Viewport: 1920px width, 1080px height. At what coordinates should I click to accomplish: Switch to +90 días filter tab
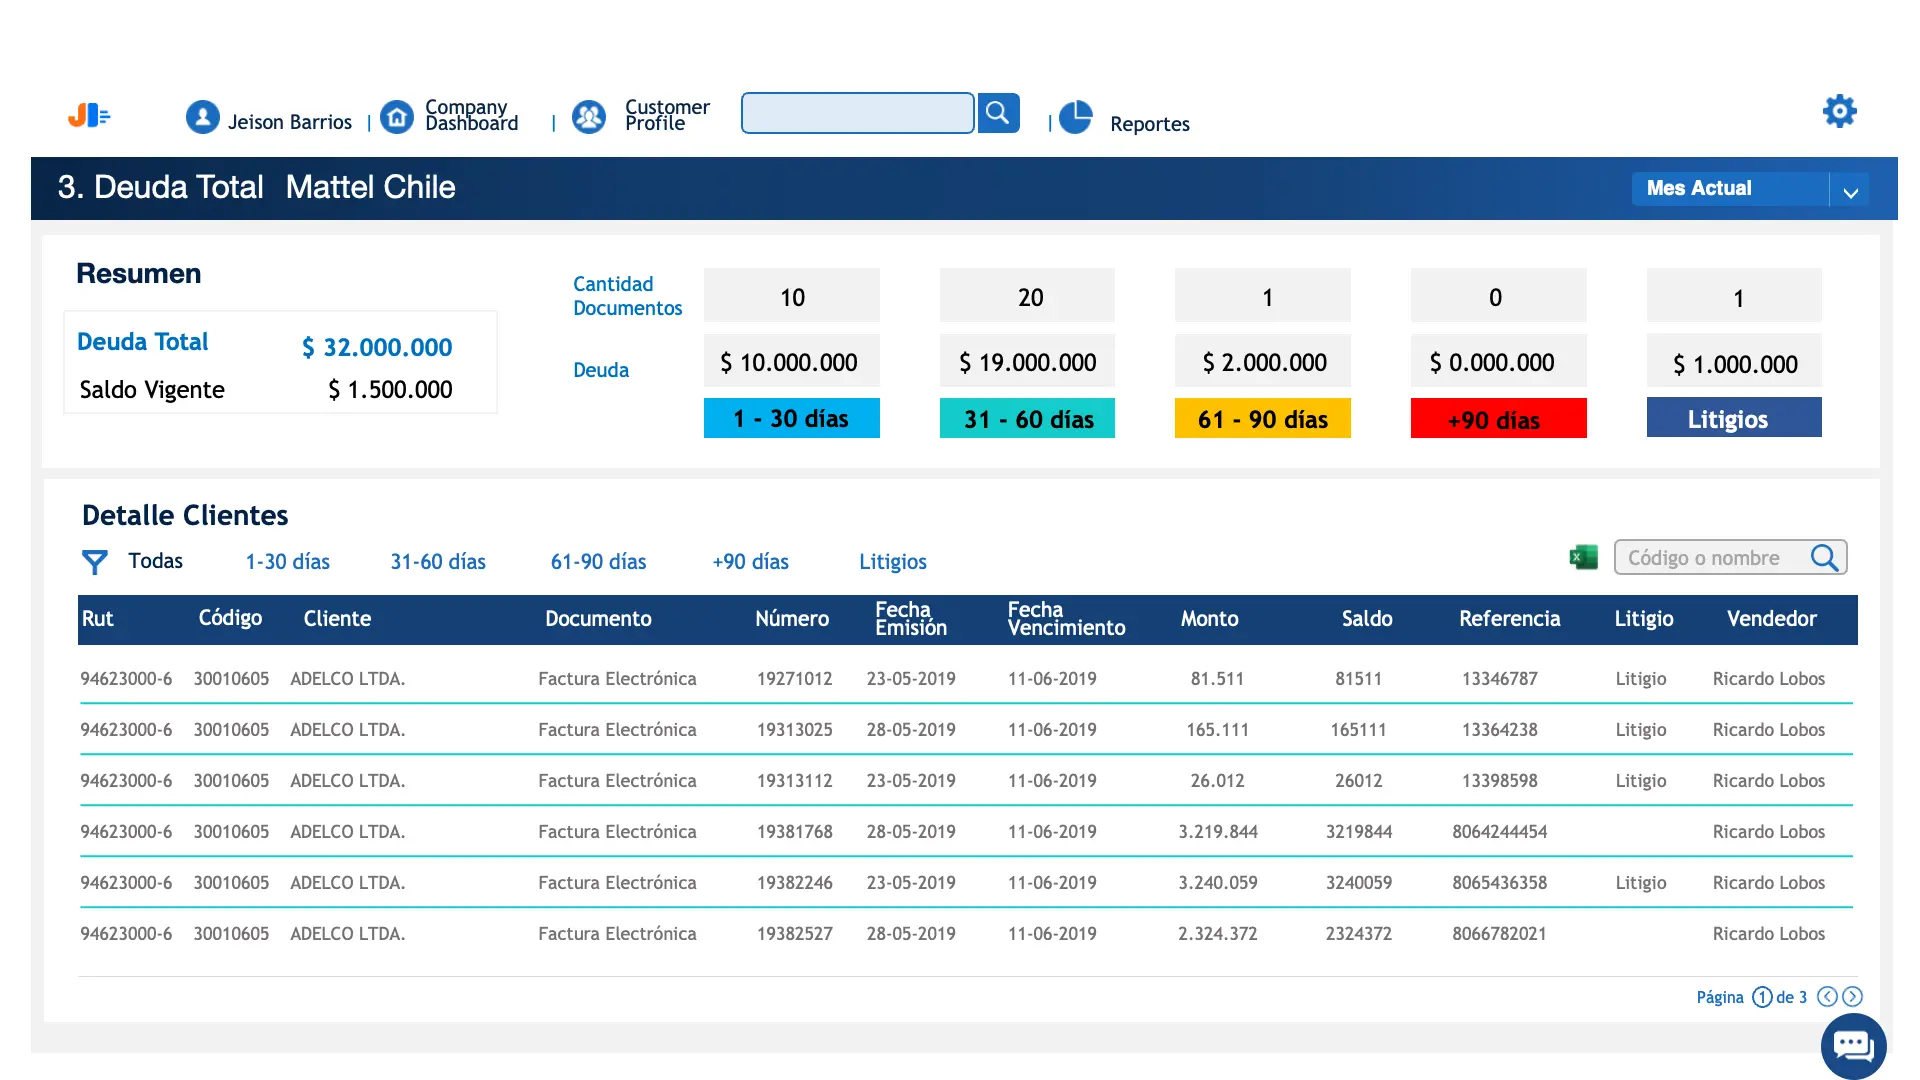(750, 562)
